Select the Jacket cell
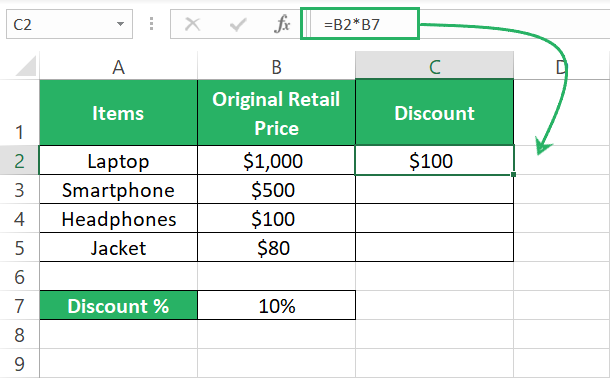The width and height of the screenshot is (610, 378). tap(118, 247)
